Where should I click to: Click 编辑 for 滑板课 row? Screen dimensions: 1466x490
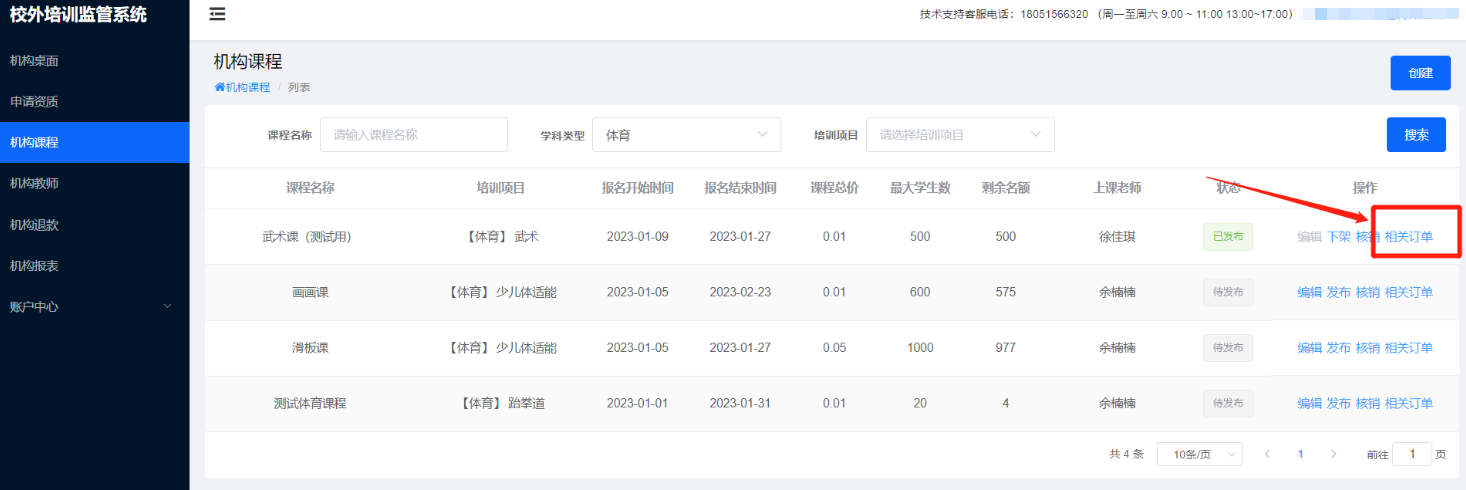pos(1309,348)
